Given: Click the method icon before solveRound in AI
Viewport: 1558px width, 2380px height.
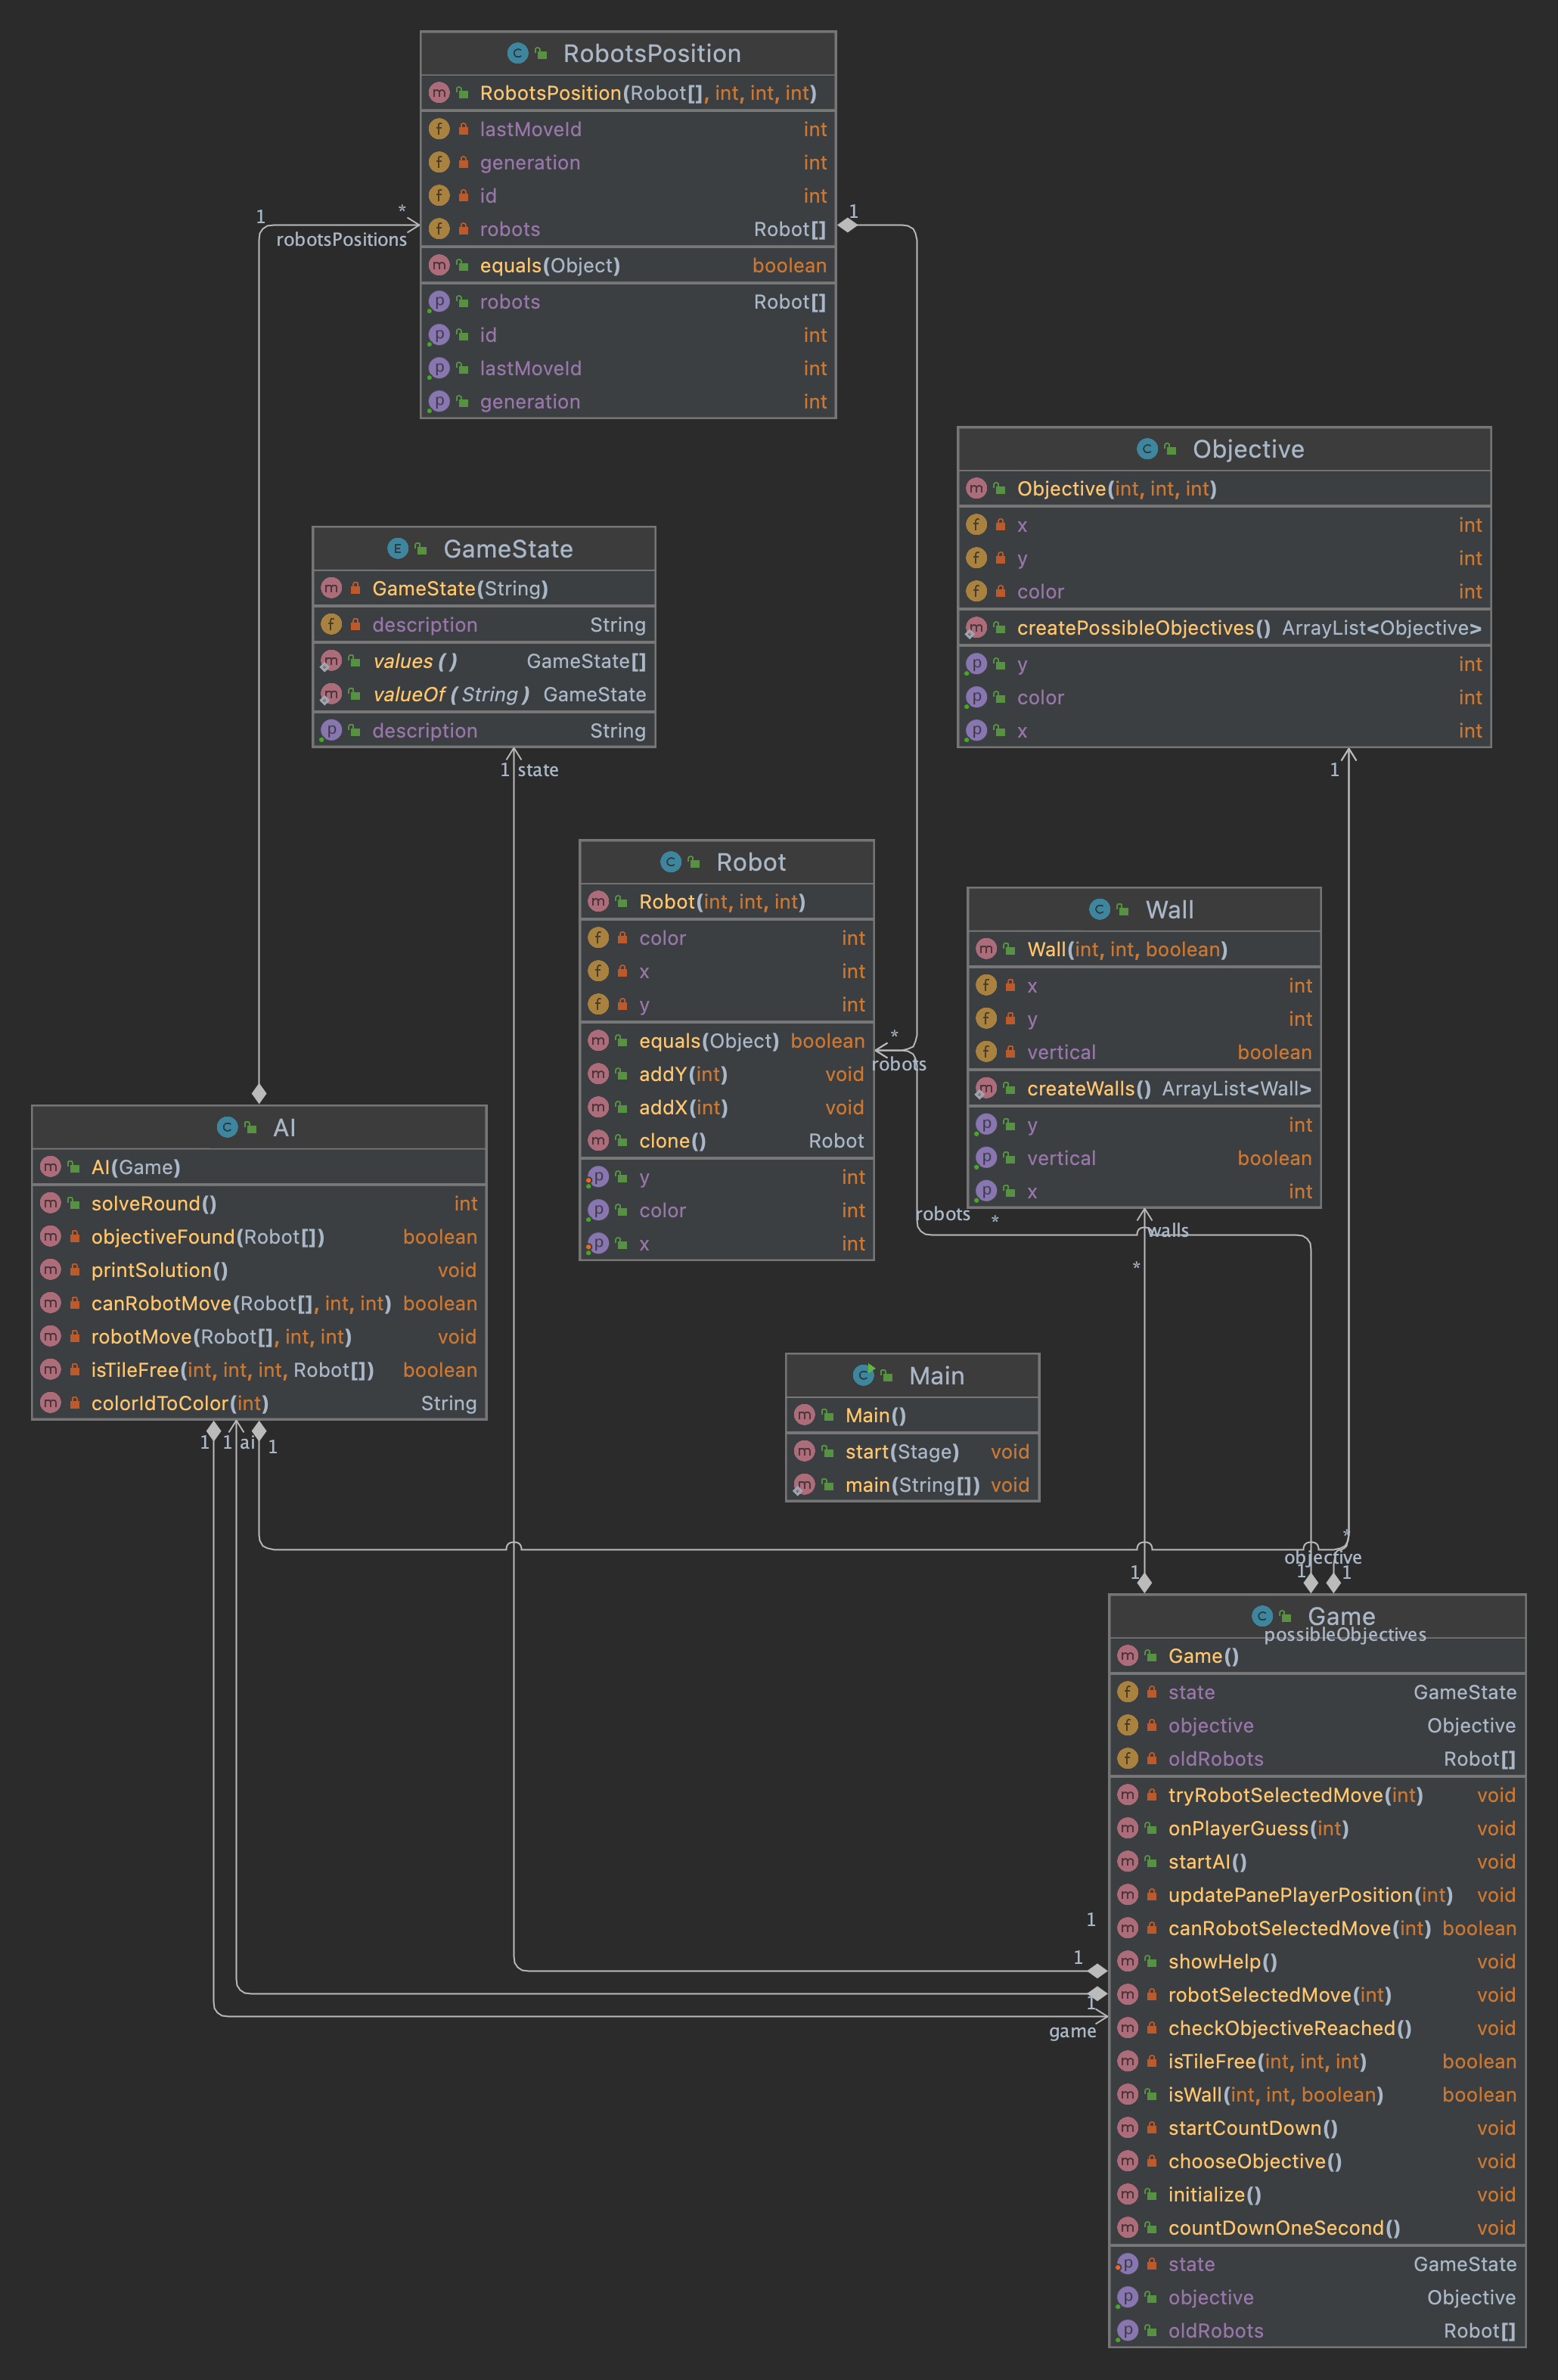Looking at the screenshot, I should pyautogui.click(x=51, y=1203).
